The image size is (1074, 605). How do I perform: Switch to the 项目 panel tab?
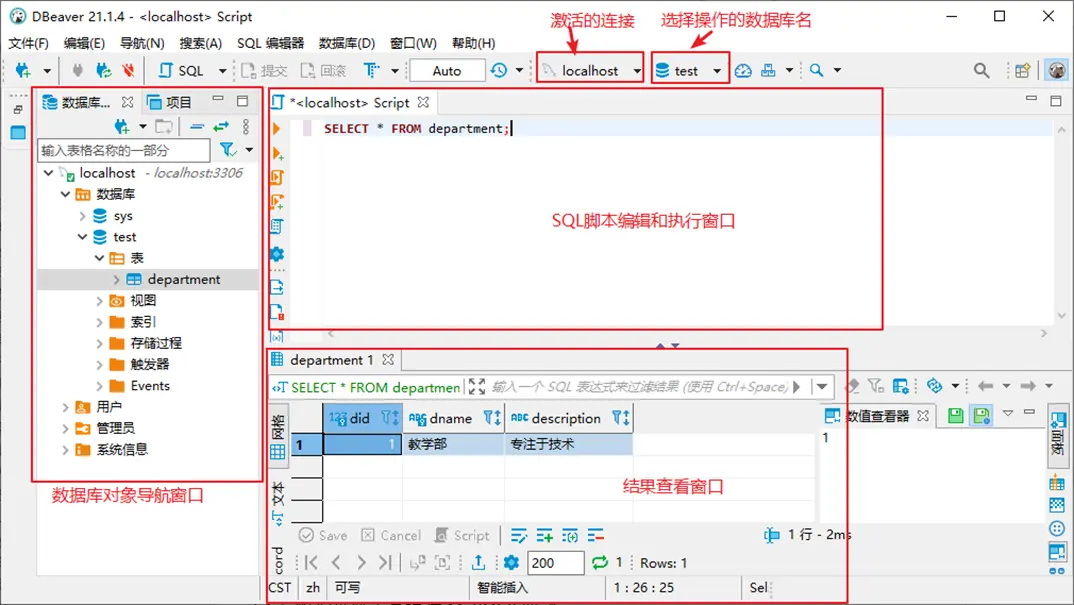[x=178, y=100]
